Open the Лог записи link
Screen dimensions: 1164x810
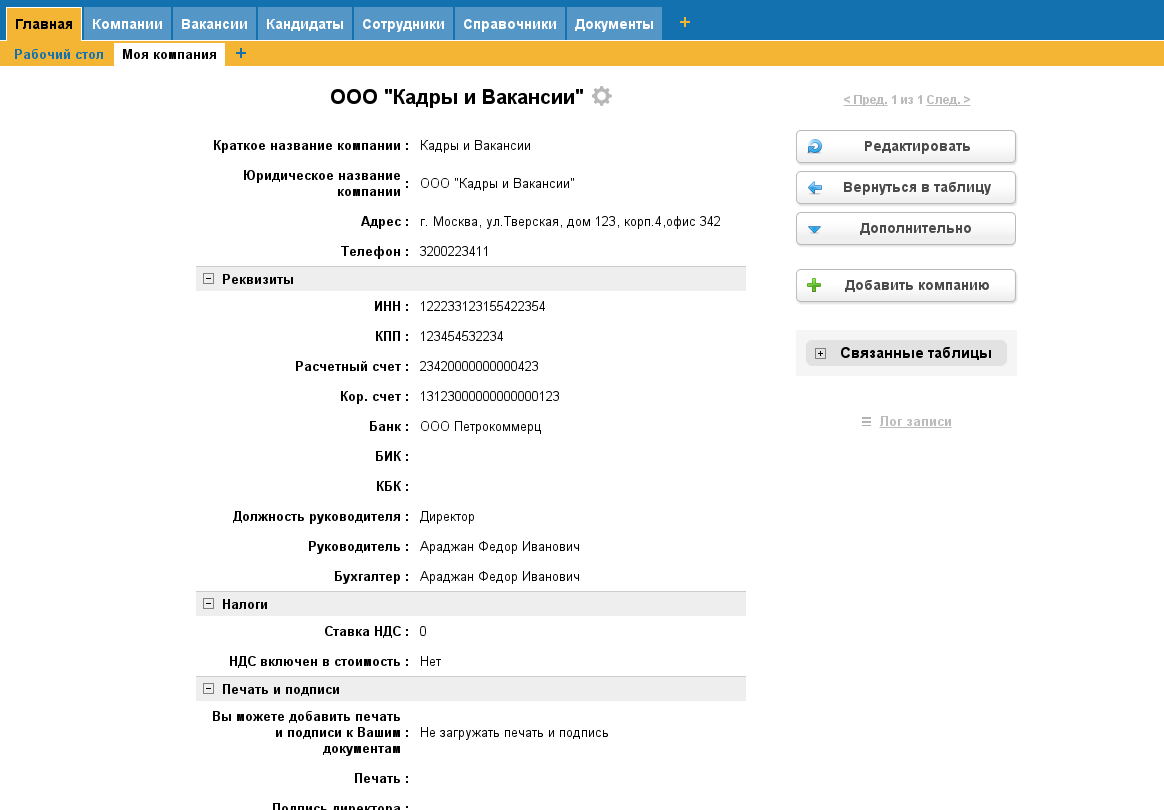(x=915, y=422)
